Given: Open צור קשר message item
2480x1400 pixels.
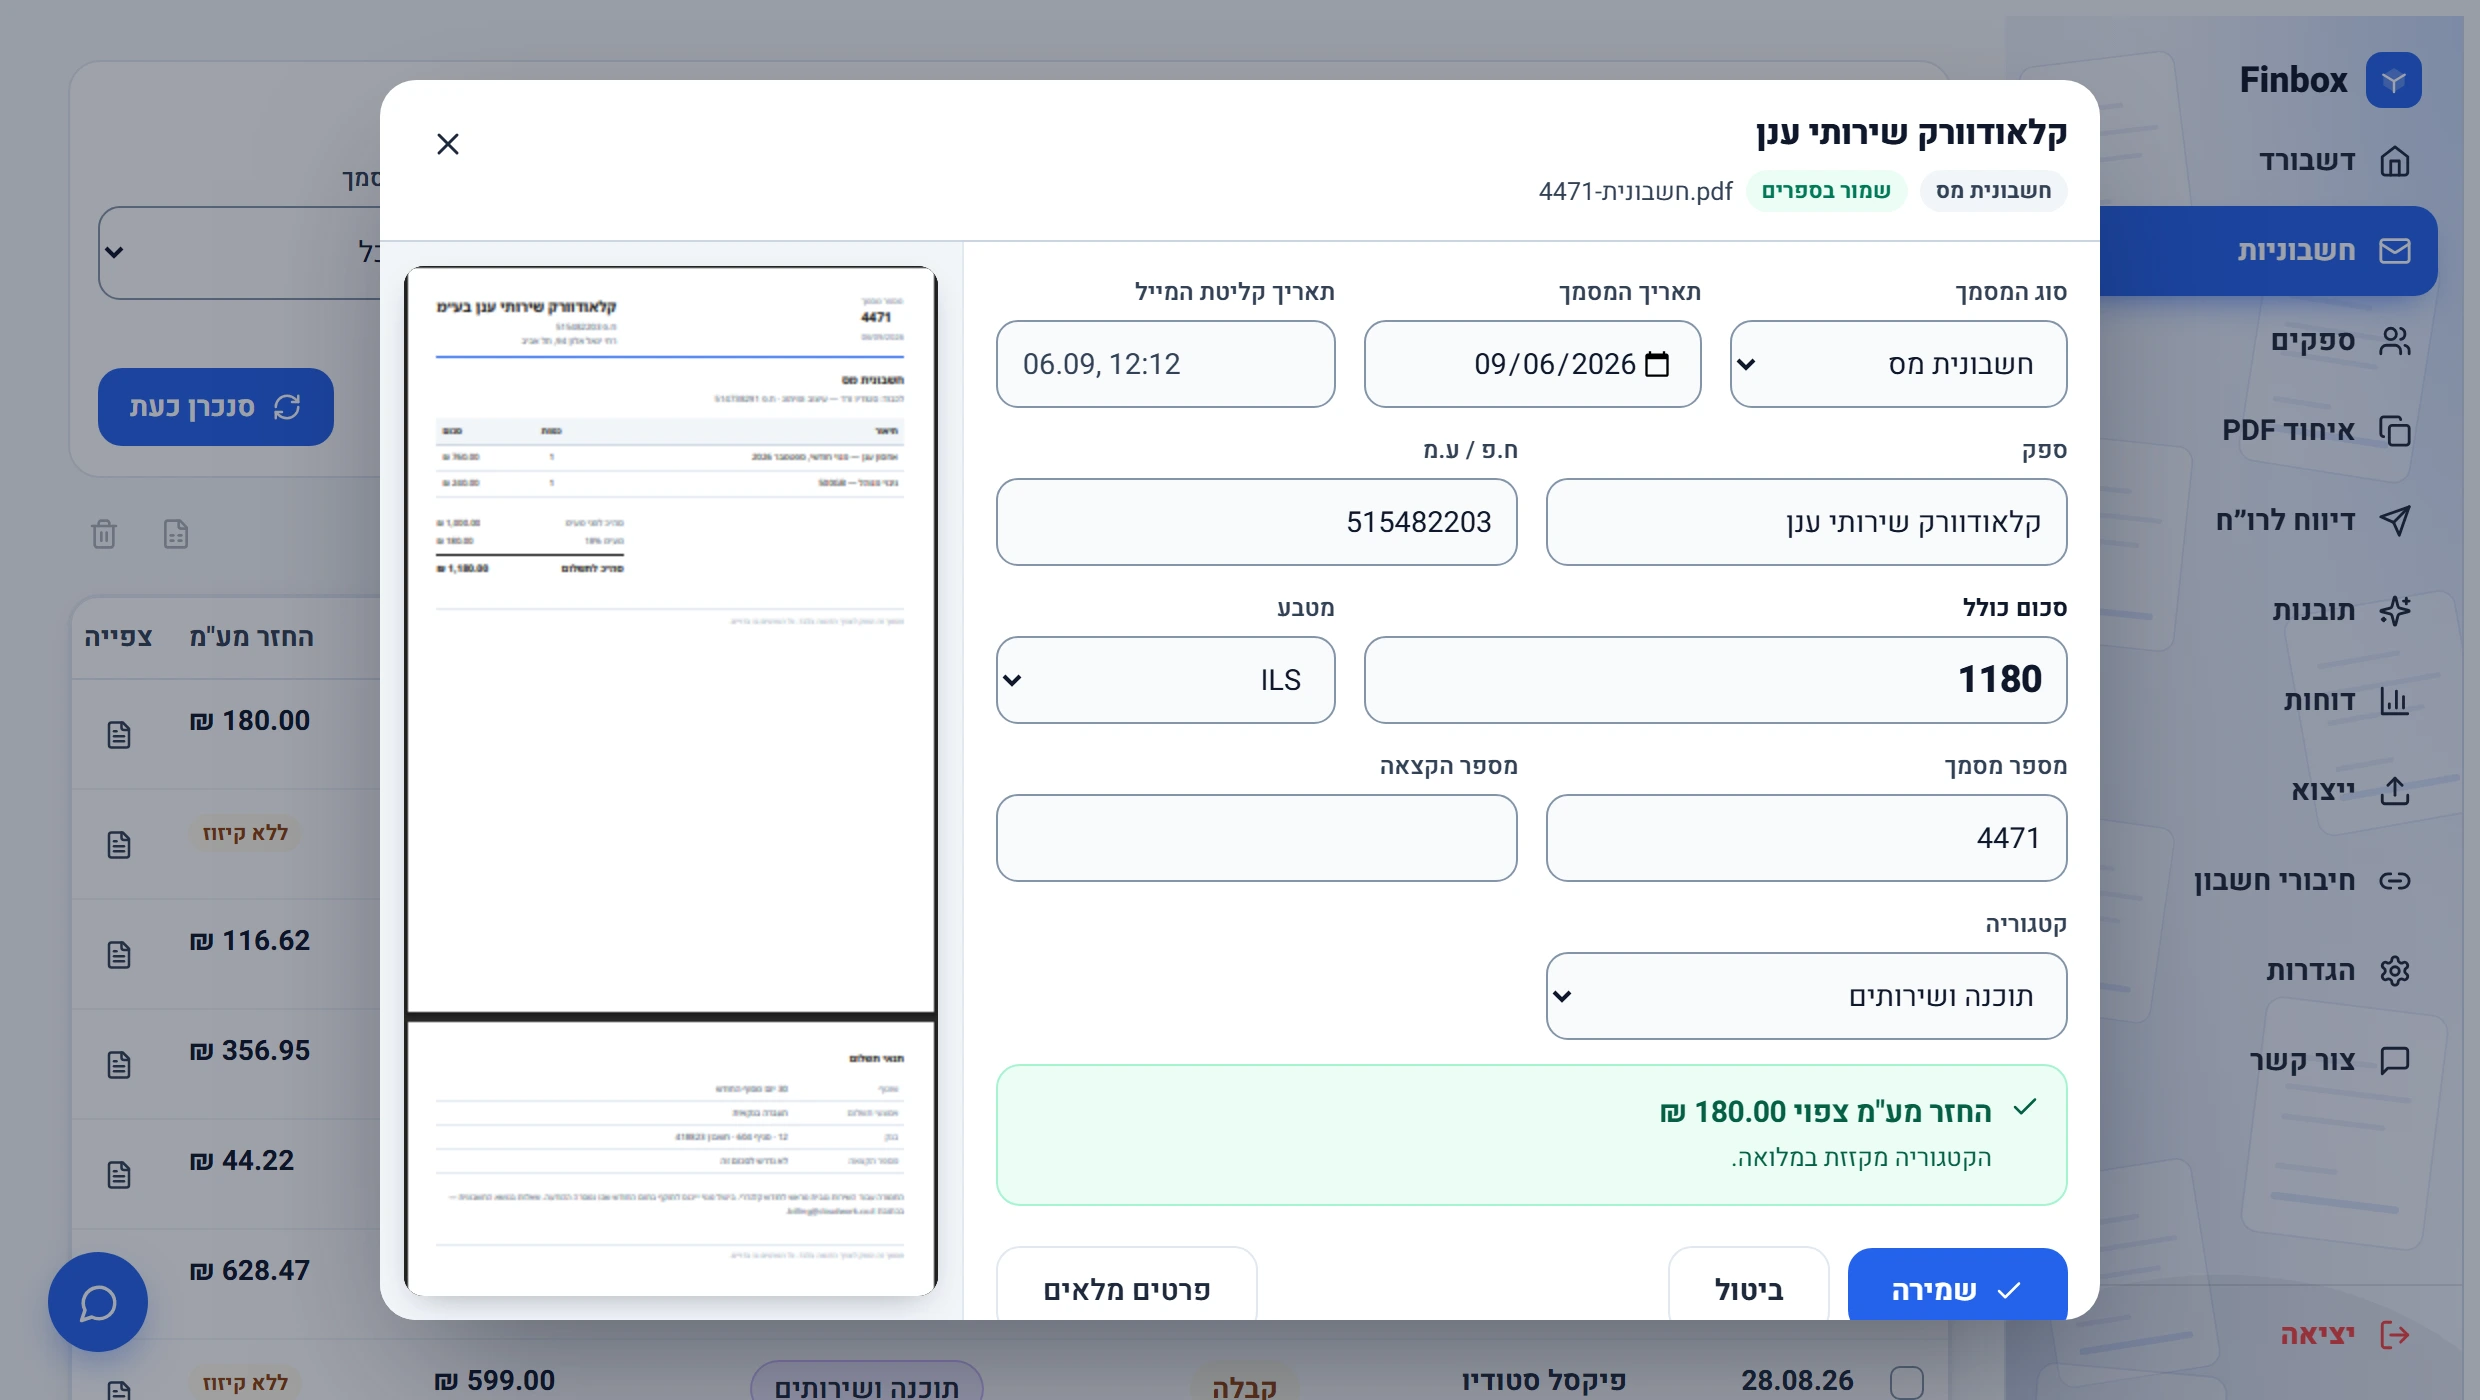Looking at the screenshot, I should click(2329, 1061).
